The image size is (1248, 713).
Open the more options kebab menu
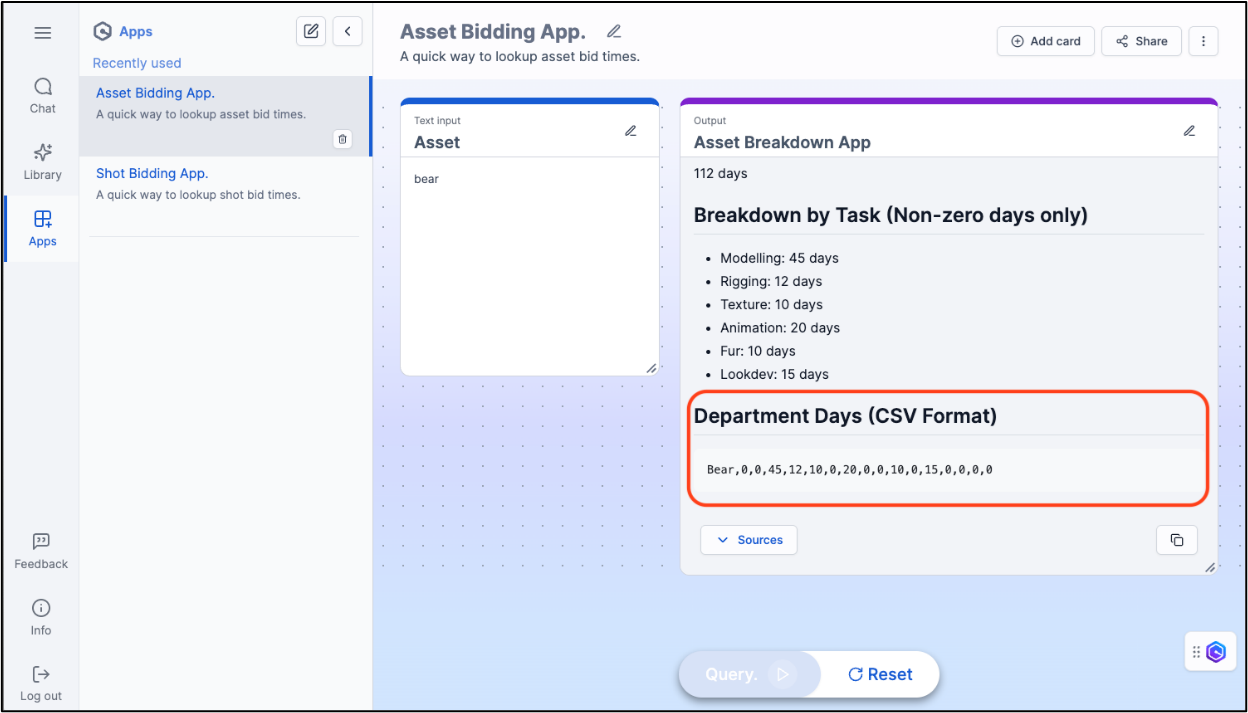[1203, 41]
